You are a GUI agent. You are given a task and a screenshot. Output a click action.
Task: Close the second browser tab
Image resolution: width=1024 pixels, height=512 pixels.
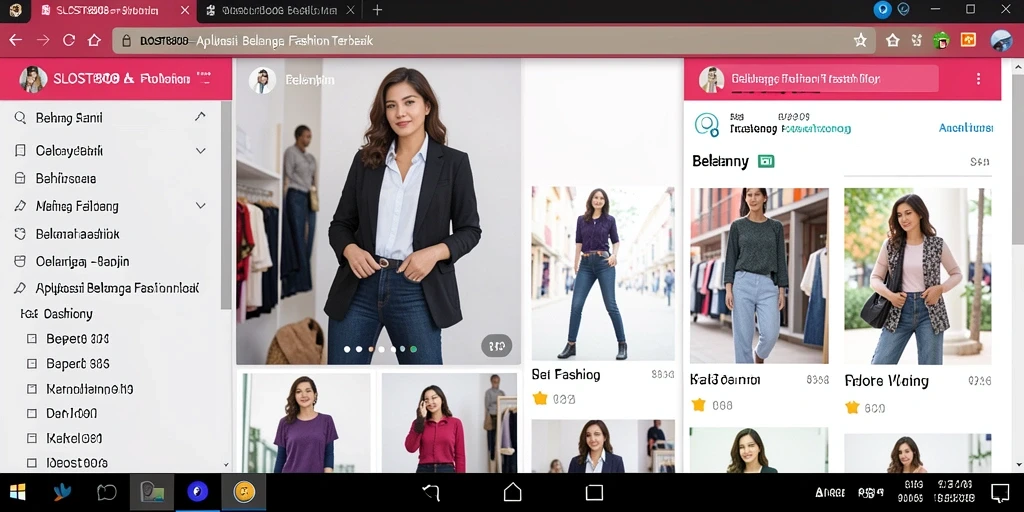pyautogui.click(x=351, y=10)
